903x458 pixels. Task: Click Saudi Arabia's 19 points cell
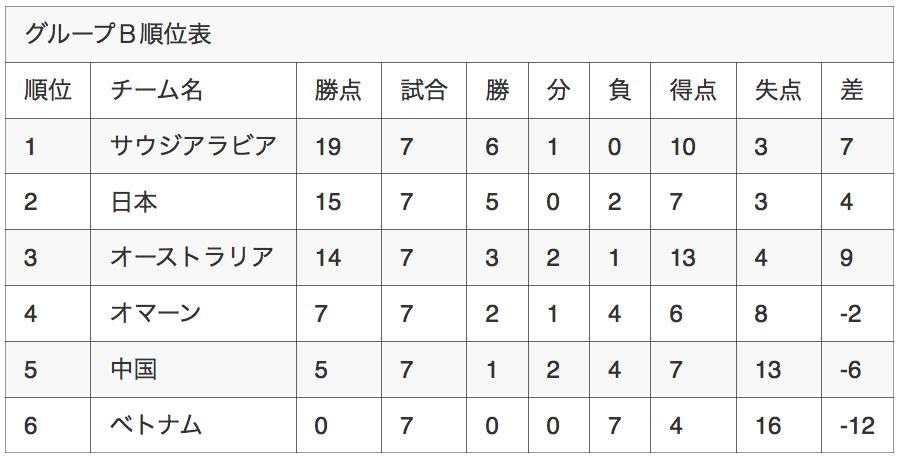pyautogui.click(x=339, y=146)
